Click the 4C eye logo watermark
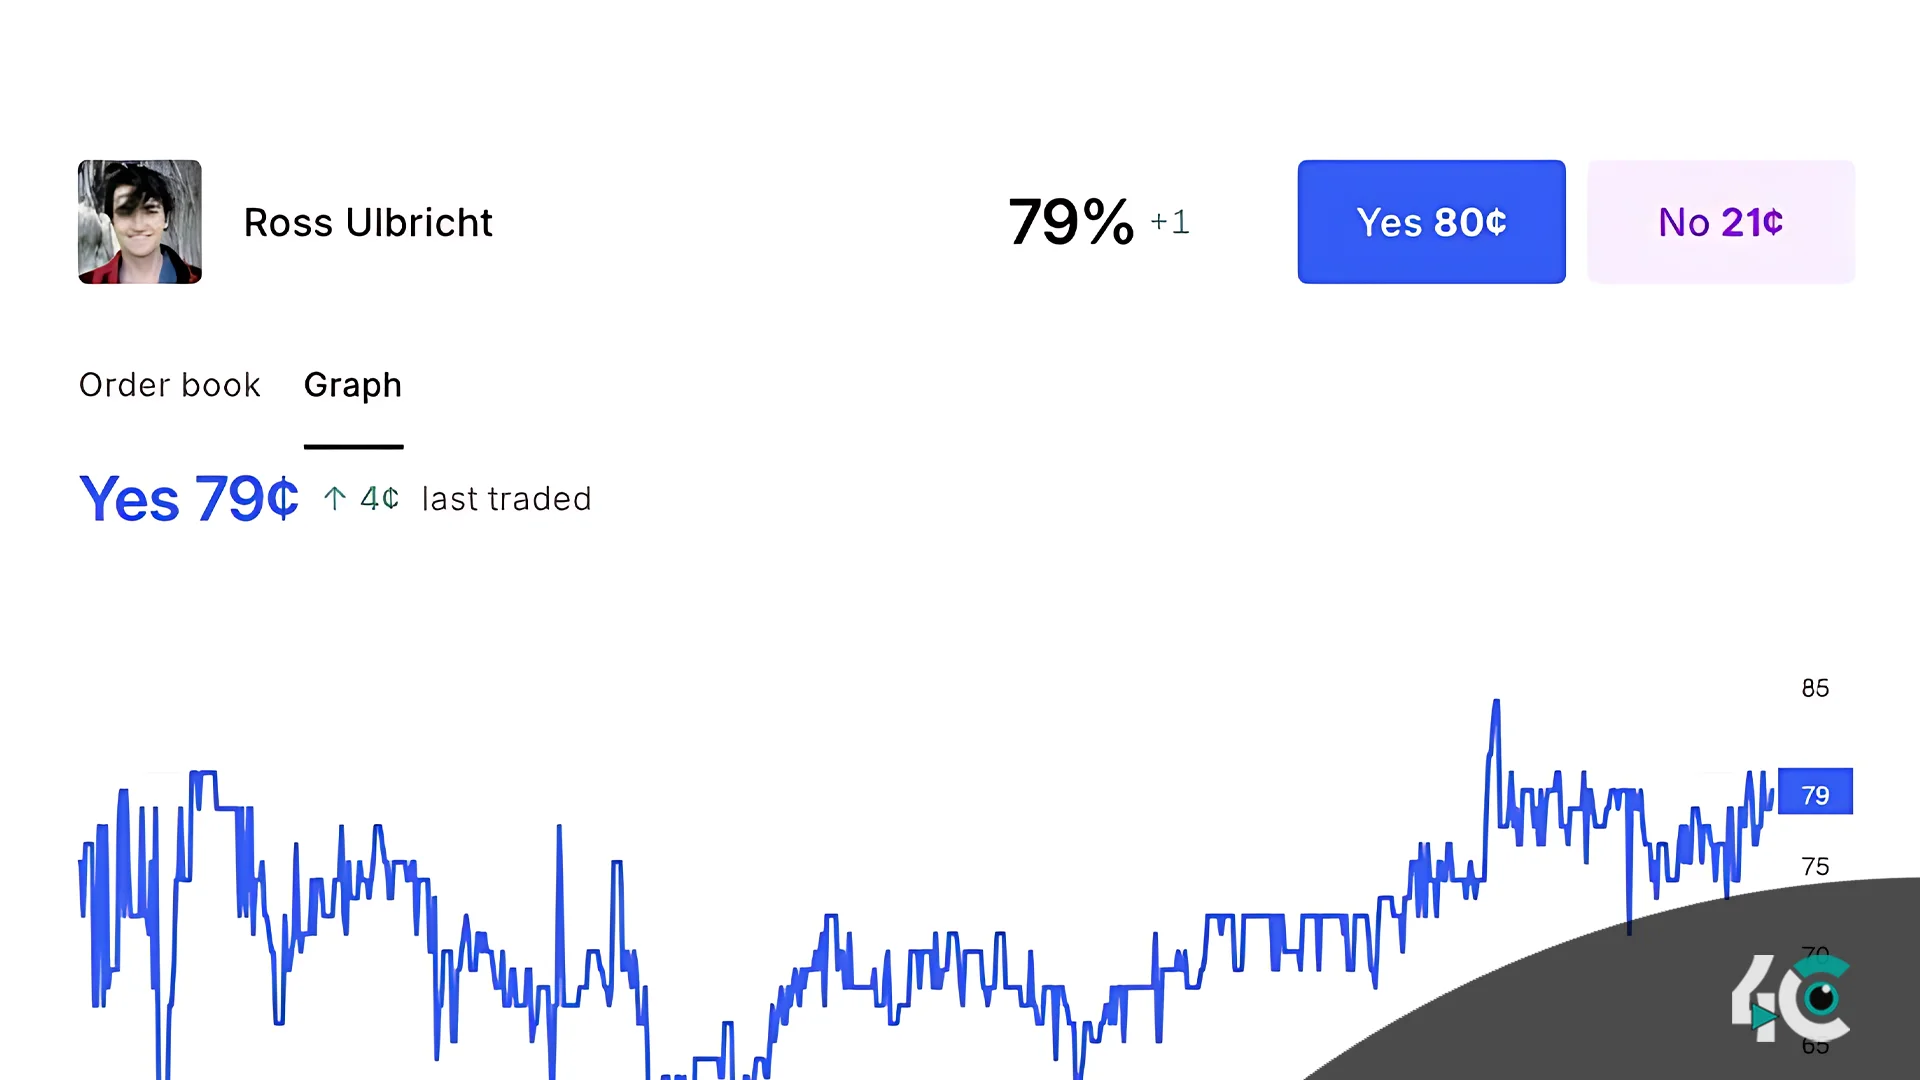1920x1080 pixels. 1792,998
